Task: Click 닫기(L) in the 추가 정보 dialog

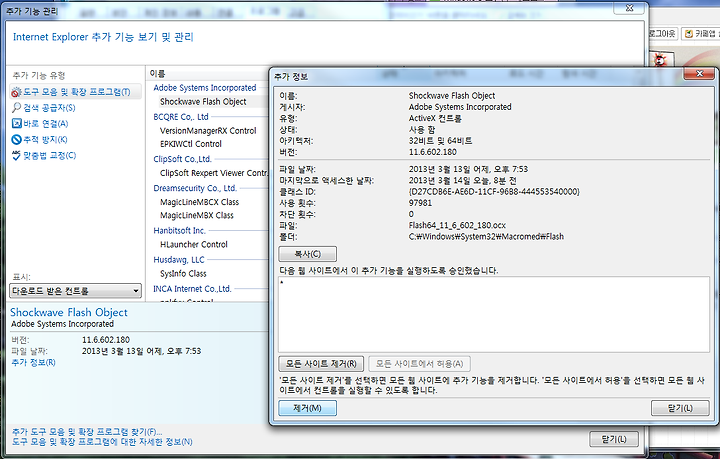Action: [x=680, y=408]
